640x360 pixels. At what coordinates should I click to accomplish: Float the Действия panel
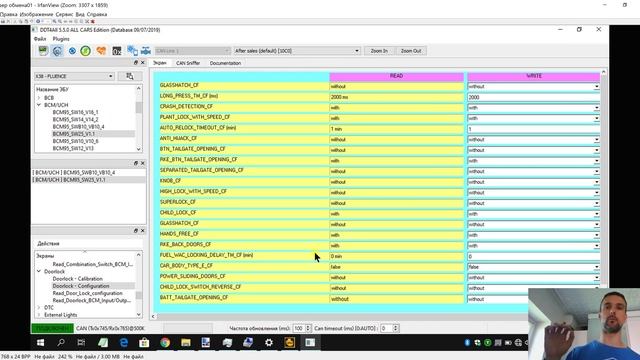(136, 231)
